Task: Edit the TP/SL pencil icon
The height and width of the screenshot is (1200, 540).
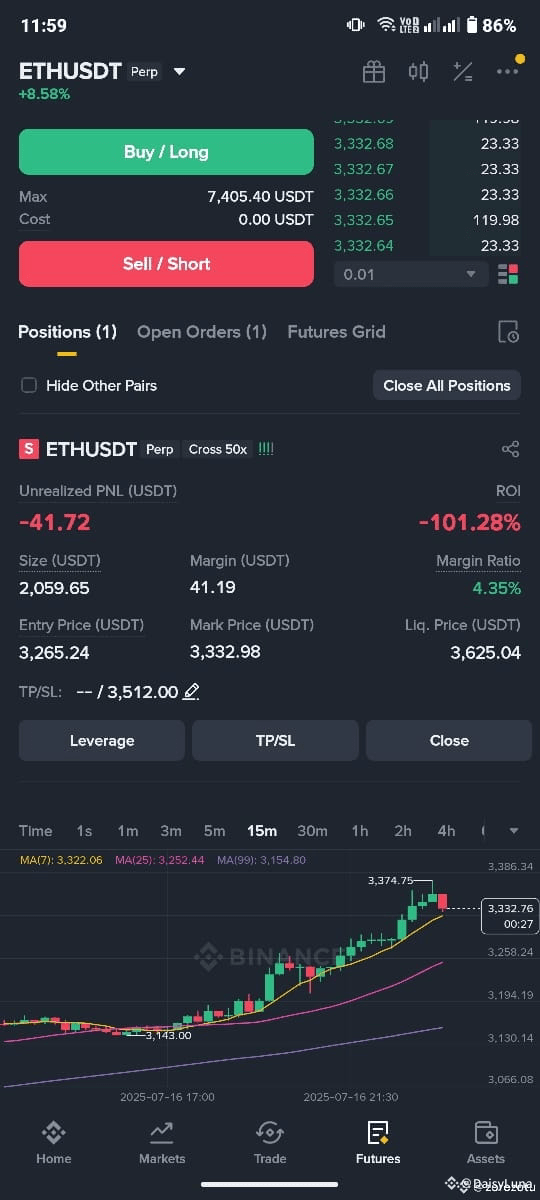Action: 191,691
